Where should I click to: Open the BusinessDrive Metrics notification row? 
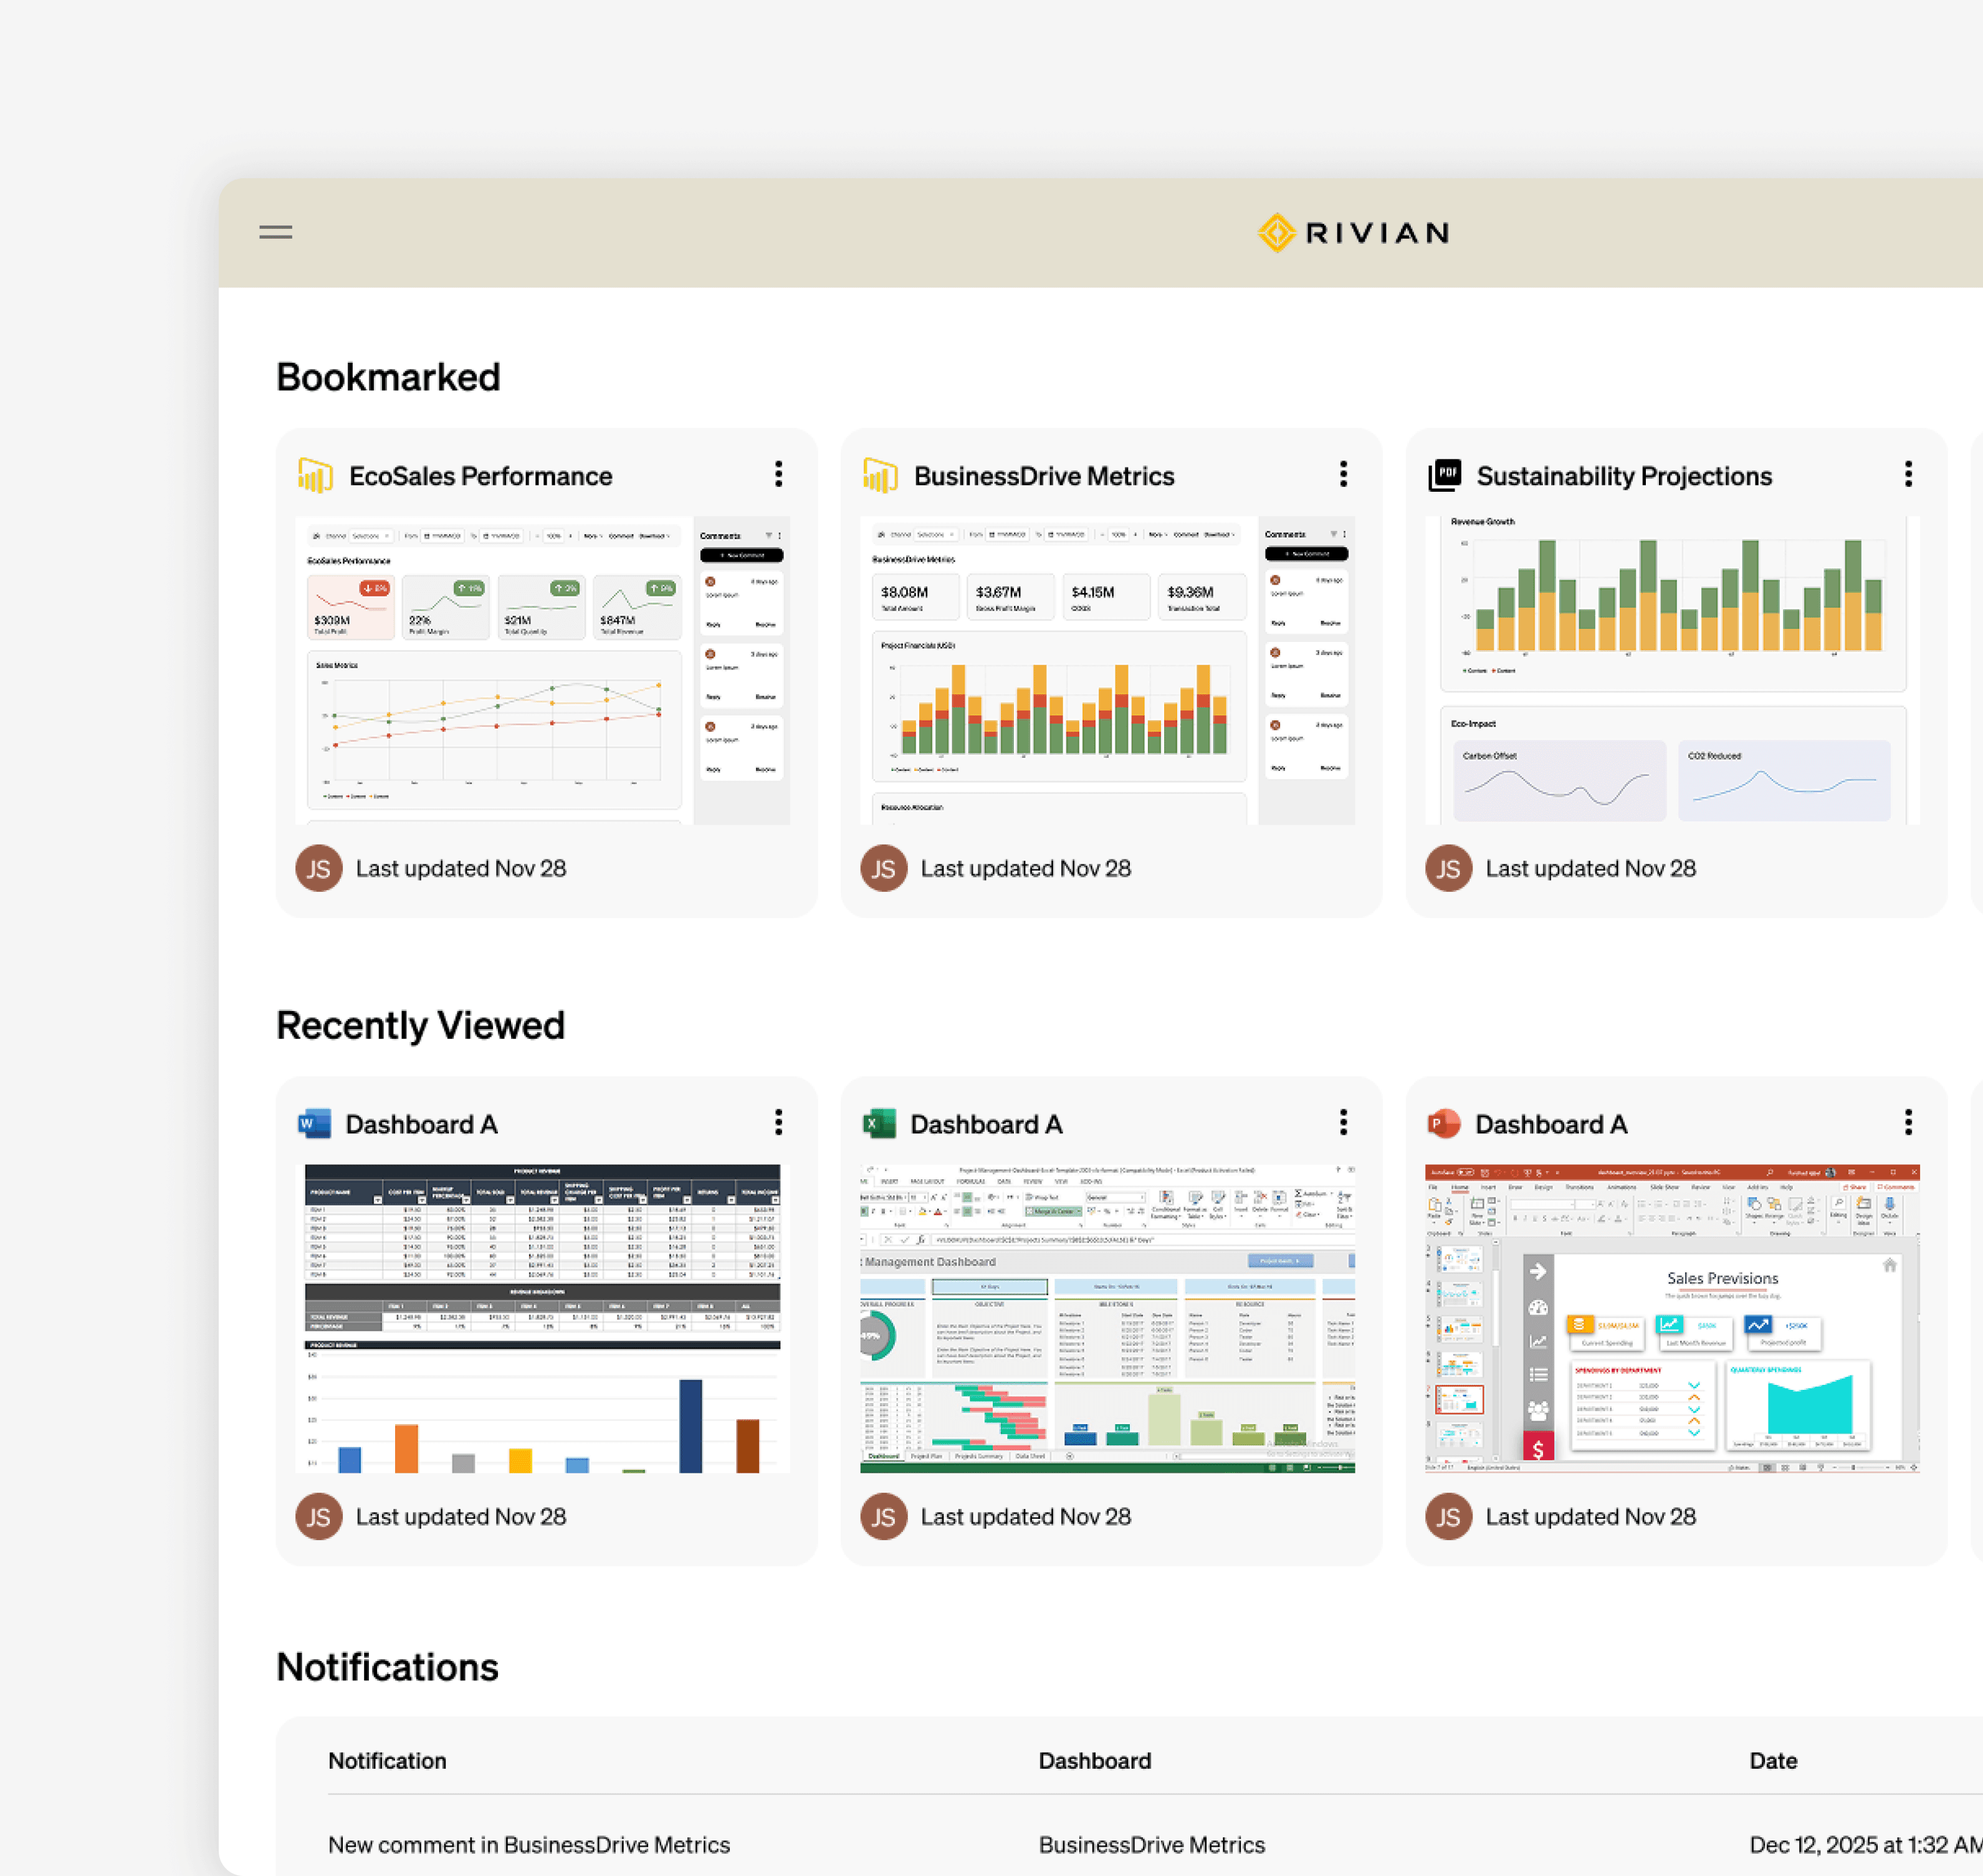529,1845
